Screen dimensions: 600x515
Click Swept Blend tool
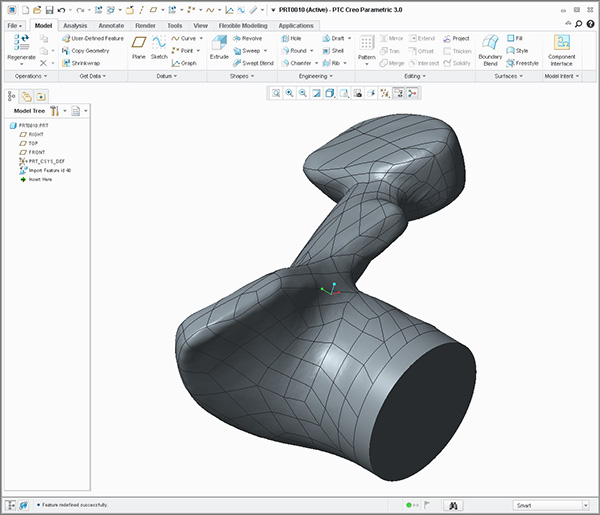253,63
